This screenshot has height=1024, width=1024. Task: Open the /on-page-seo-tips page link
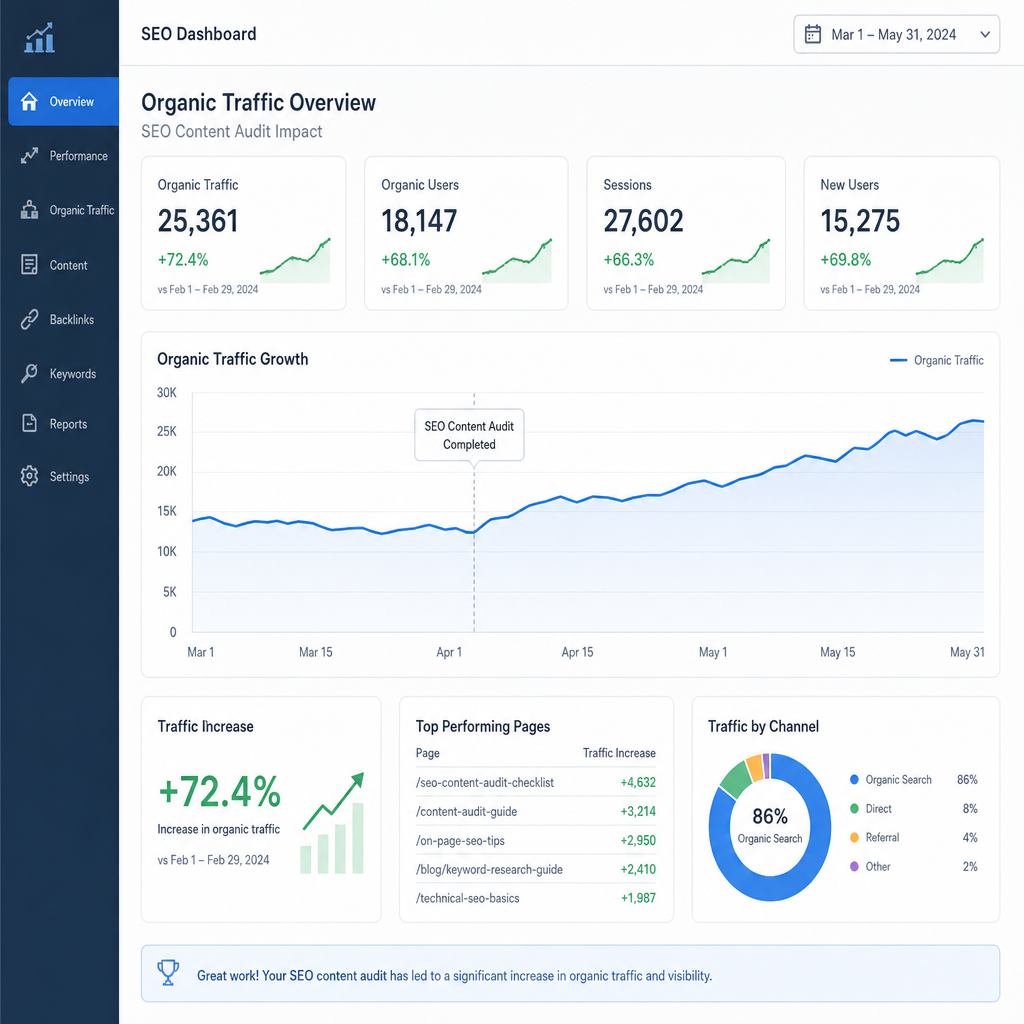coord(460,840)
